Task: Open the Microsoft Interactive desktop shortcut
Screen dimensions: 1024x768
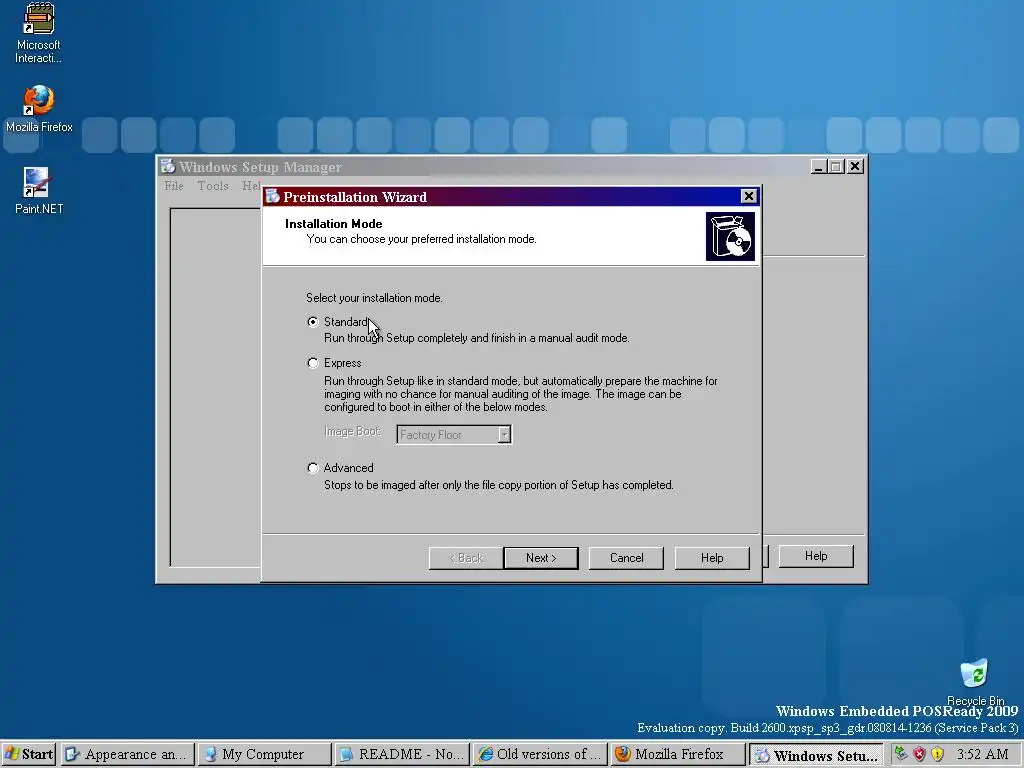Action: point(39,33)
